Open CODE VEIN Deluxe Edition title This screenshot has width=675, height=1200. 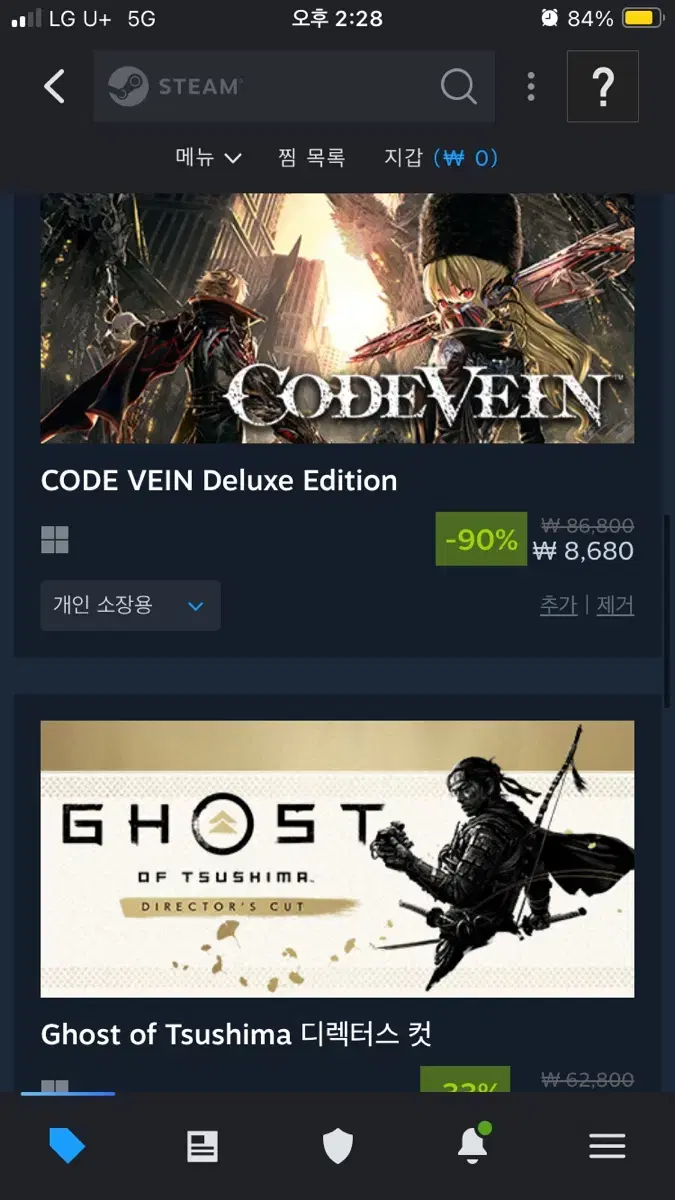point(219,480)
